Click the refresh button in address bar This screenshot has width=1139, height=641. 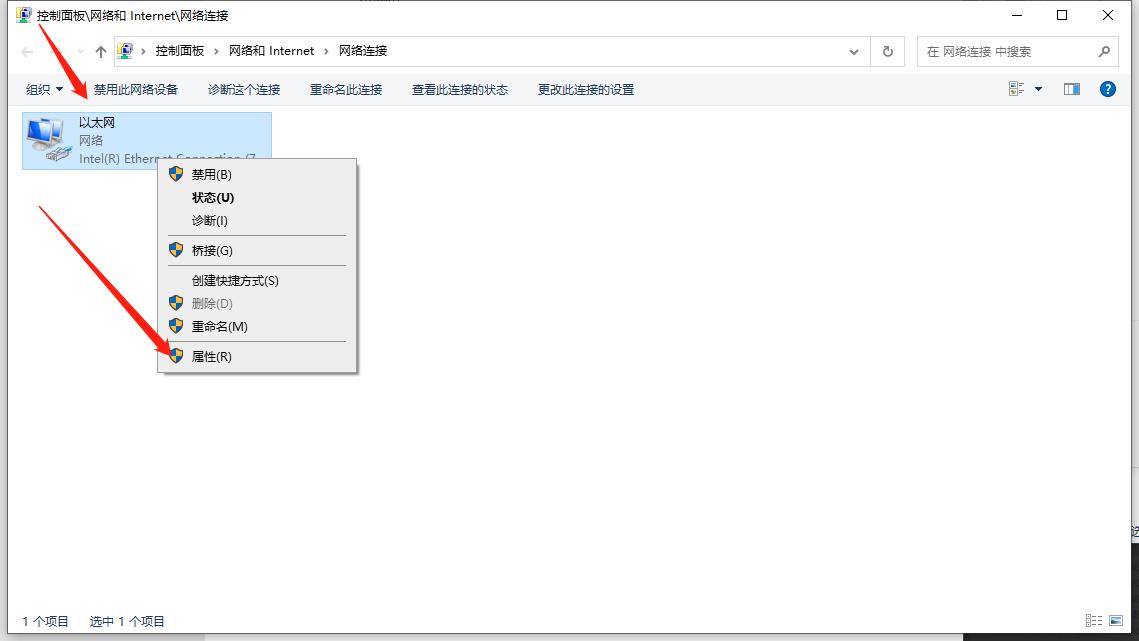click(887, 51)
